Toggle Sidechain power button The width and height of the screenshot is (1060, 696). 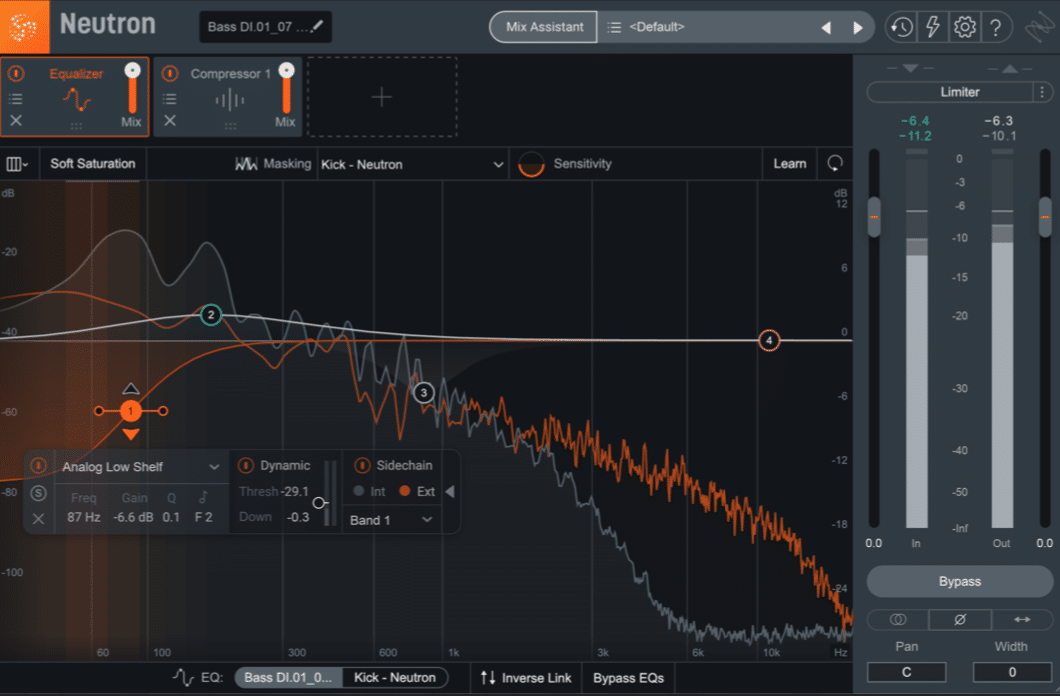tap(362, 466)
